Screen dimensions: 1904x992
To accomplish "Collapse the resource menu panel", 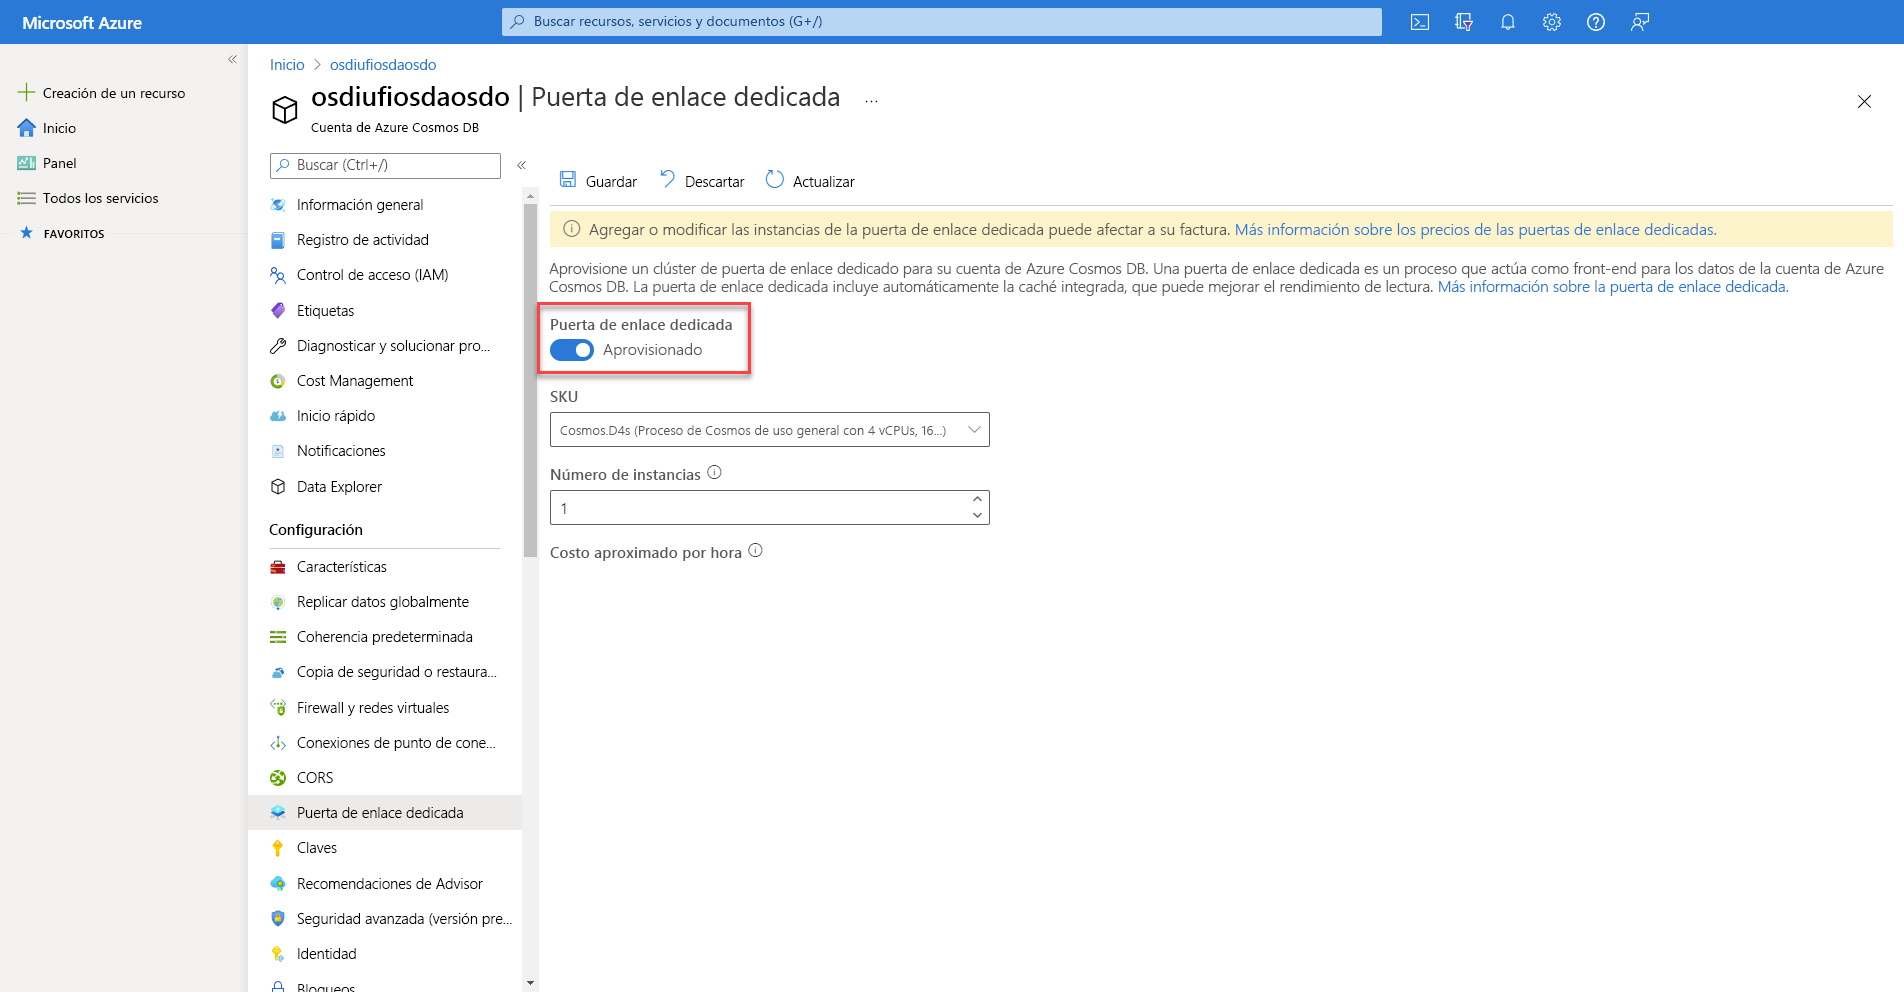I will click(x=521, y=165).
